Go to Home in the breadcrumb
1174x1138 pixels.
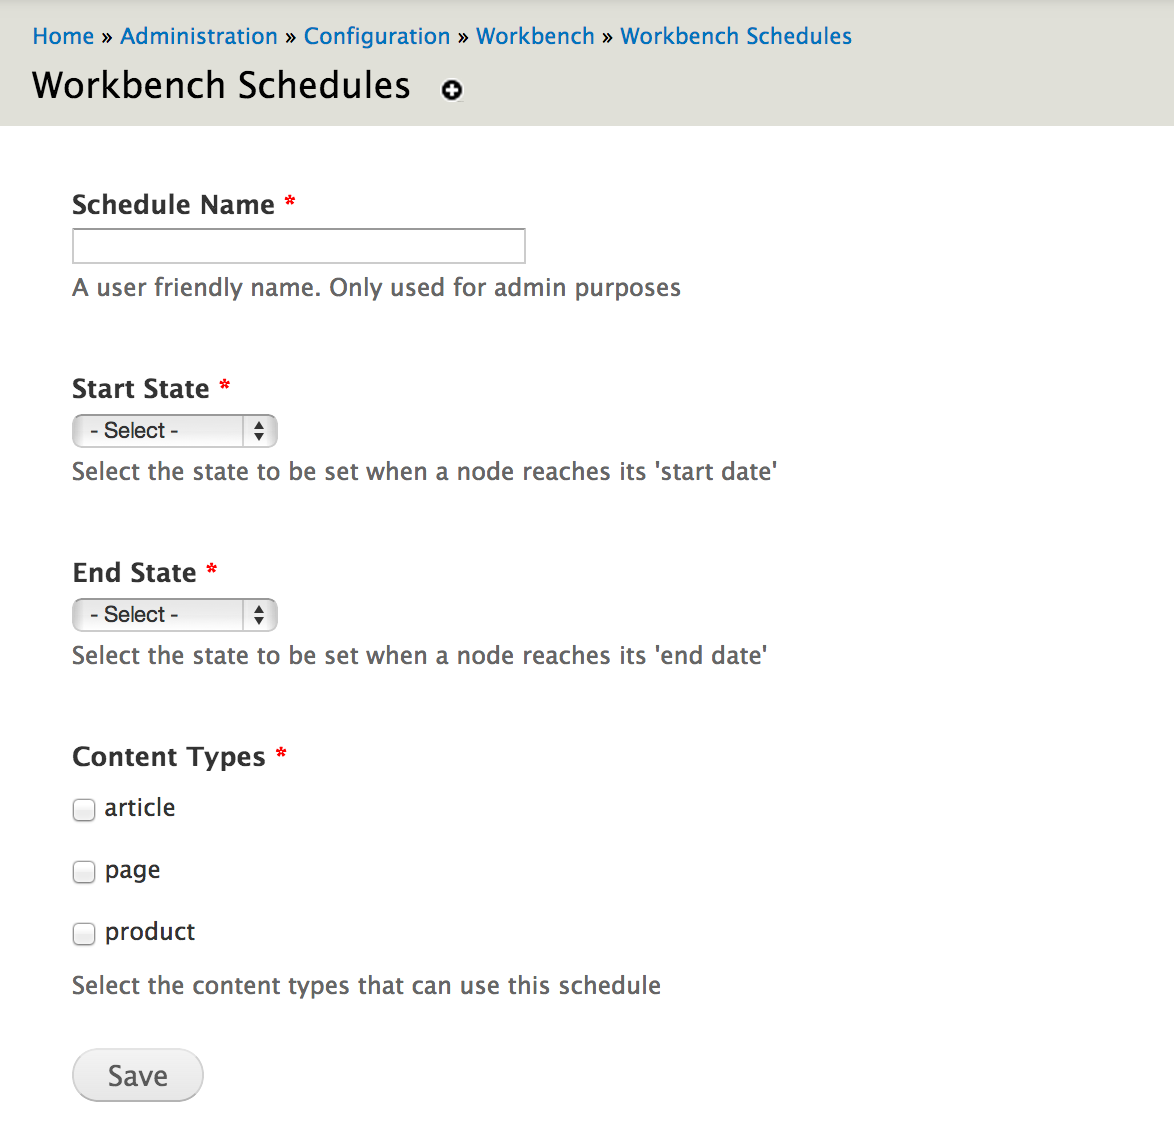click(x=64, y=36)
